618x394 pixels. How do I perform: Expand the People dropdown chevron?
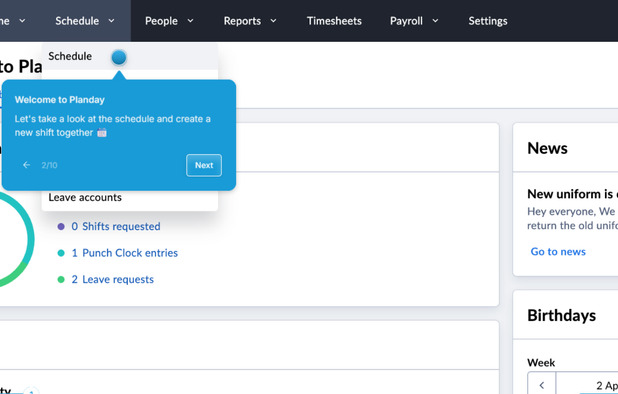pyautogui.click(x=190, y=21)
